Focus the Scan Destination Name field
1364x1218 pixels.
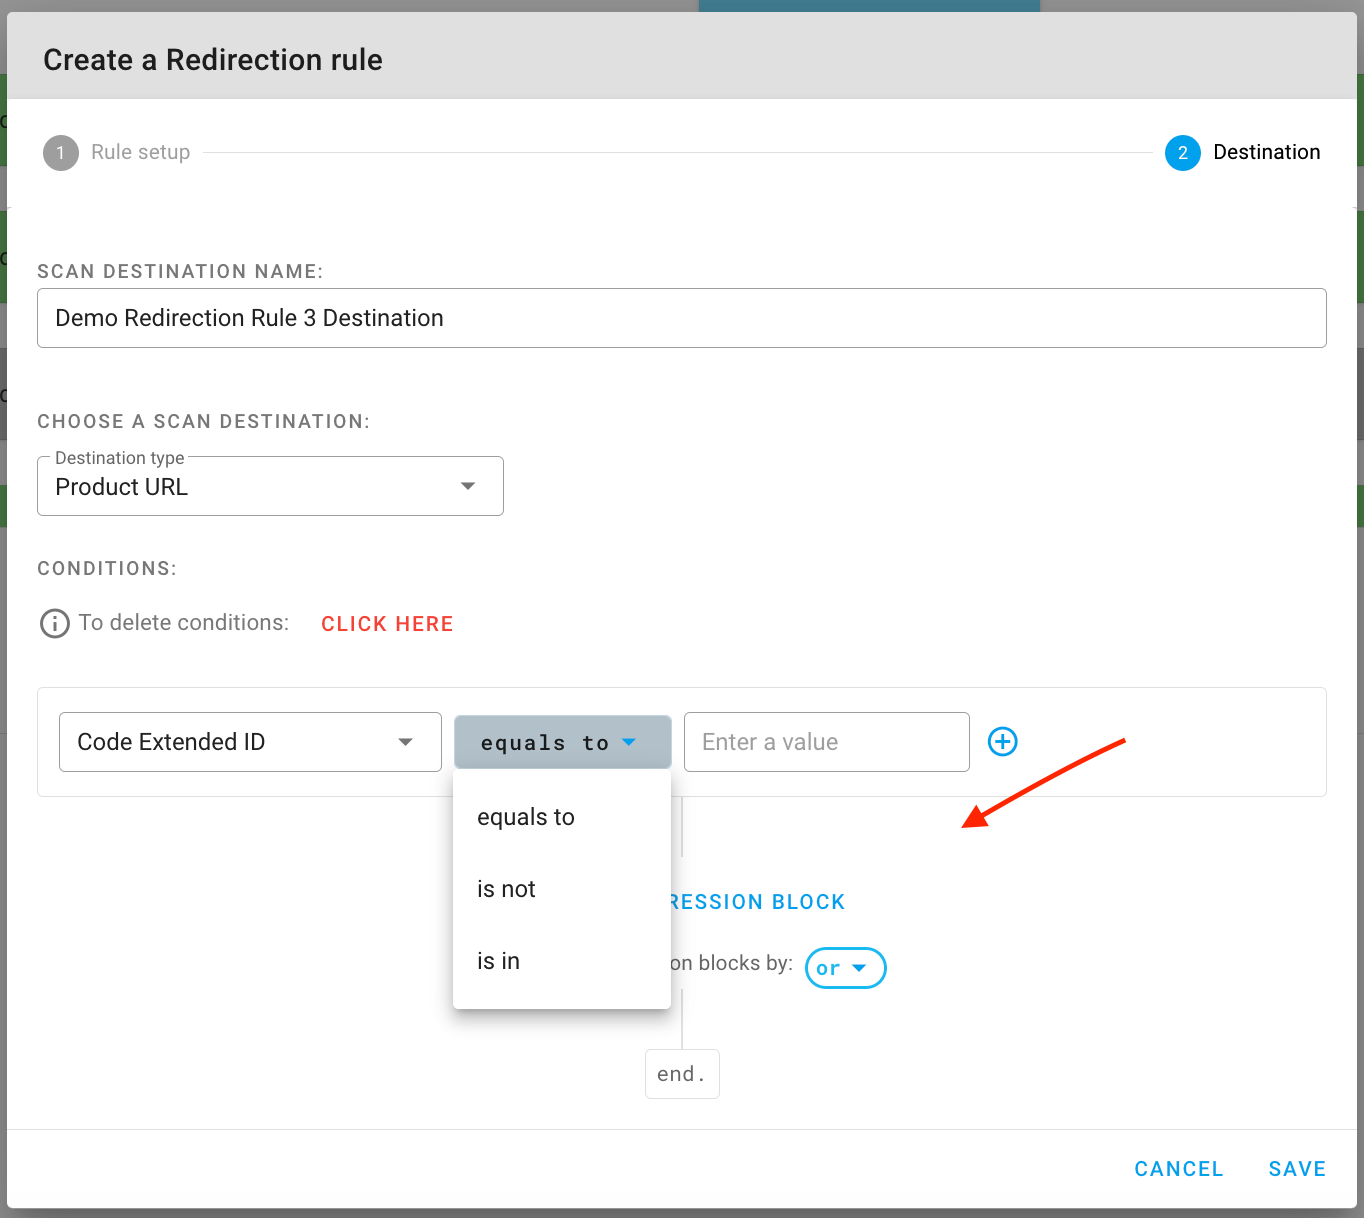[x=681, y=318]
